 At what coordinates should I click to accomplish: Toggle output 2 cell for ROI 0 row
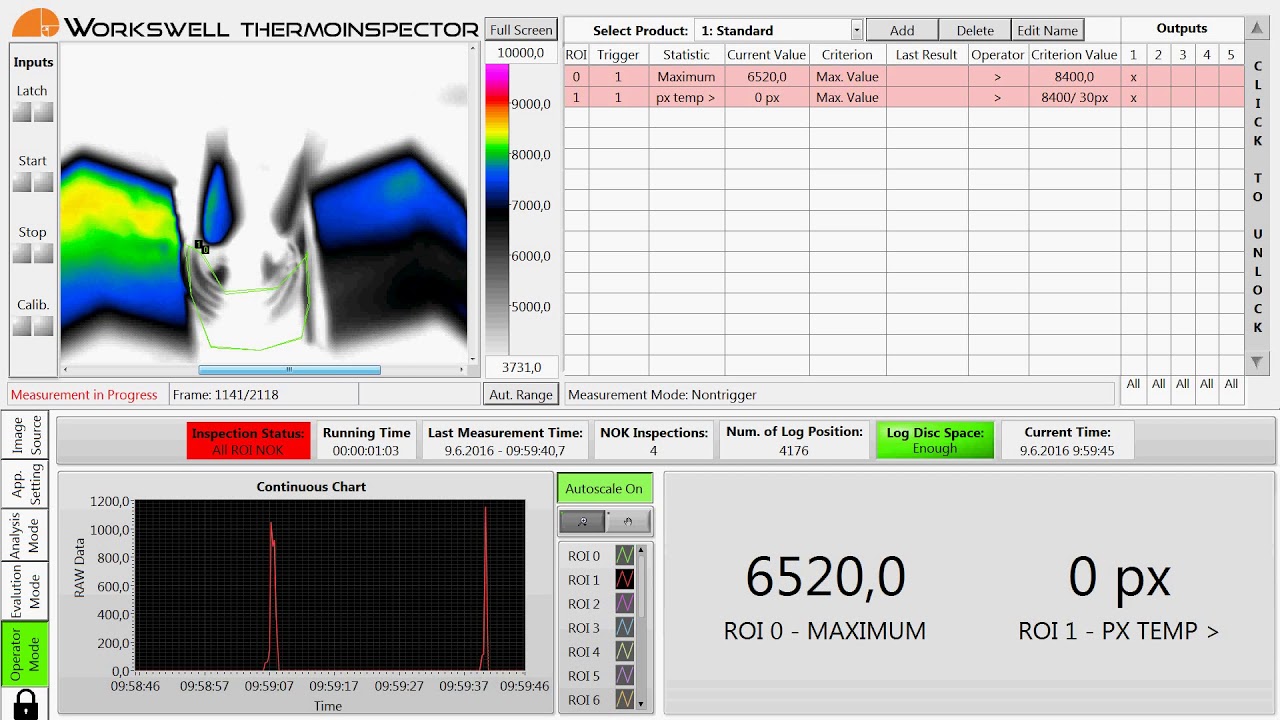1158,77
